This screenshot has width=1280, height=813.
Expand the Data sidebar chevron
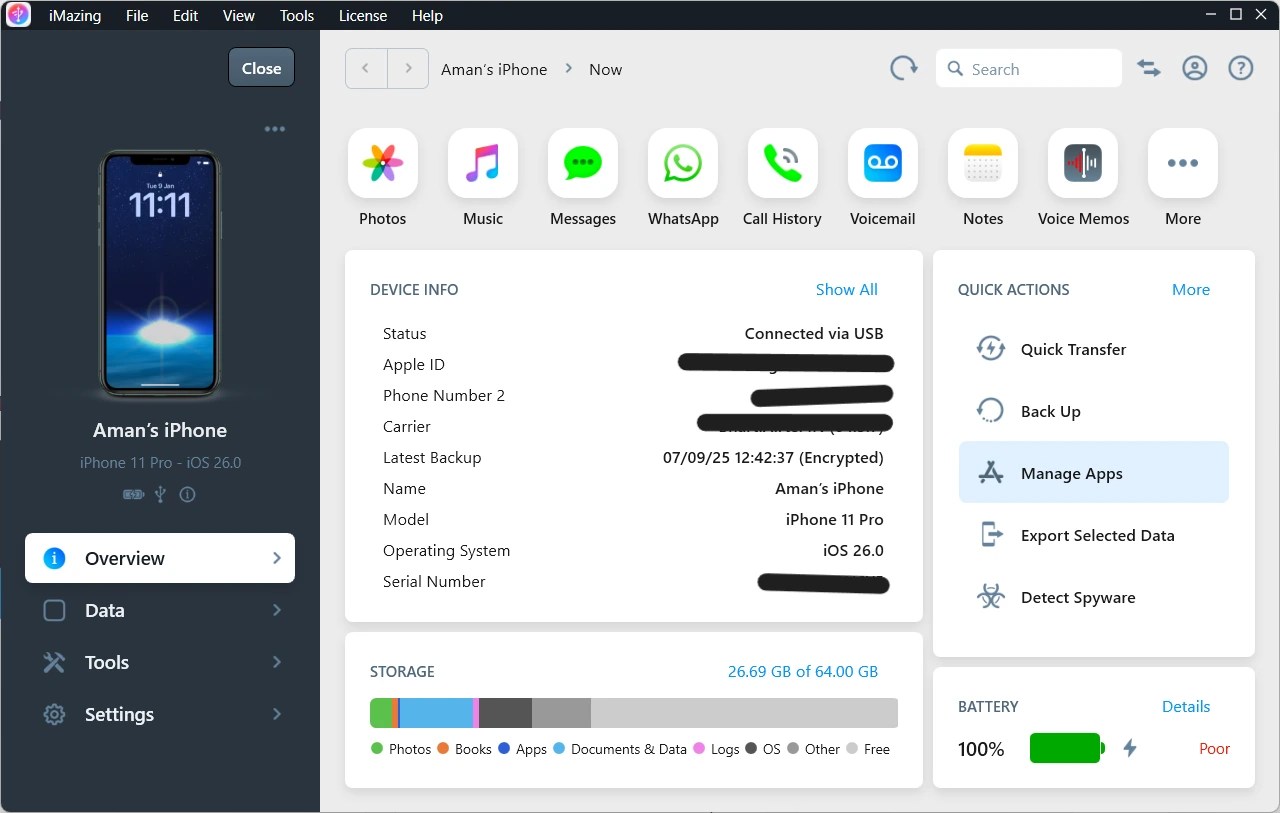coord(277,610)
